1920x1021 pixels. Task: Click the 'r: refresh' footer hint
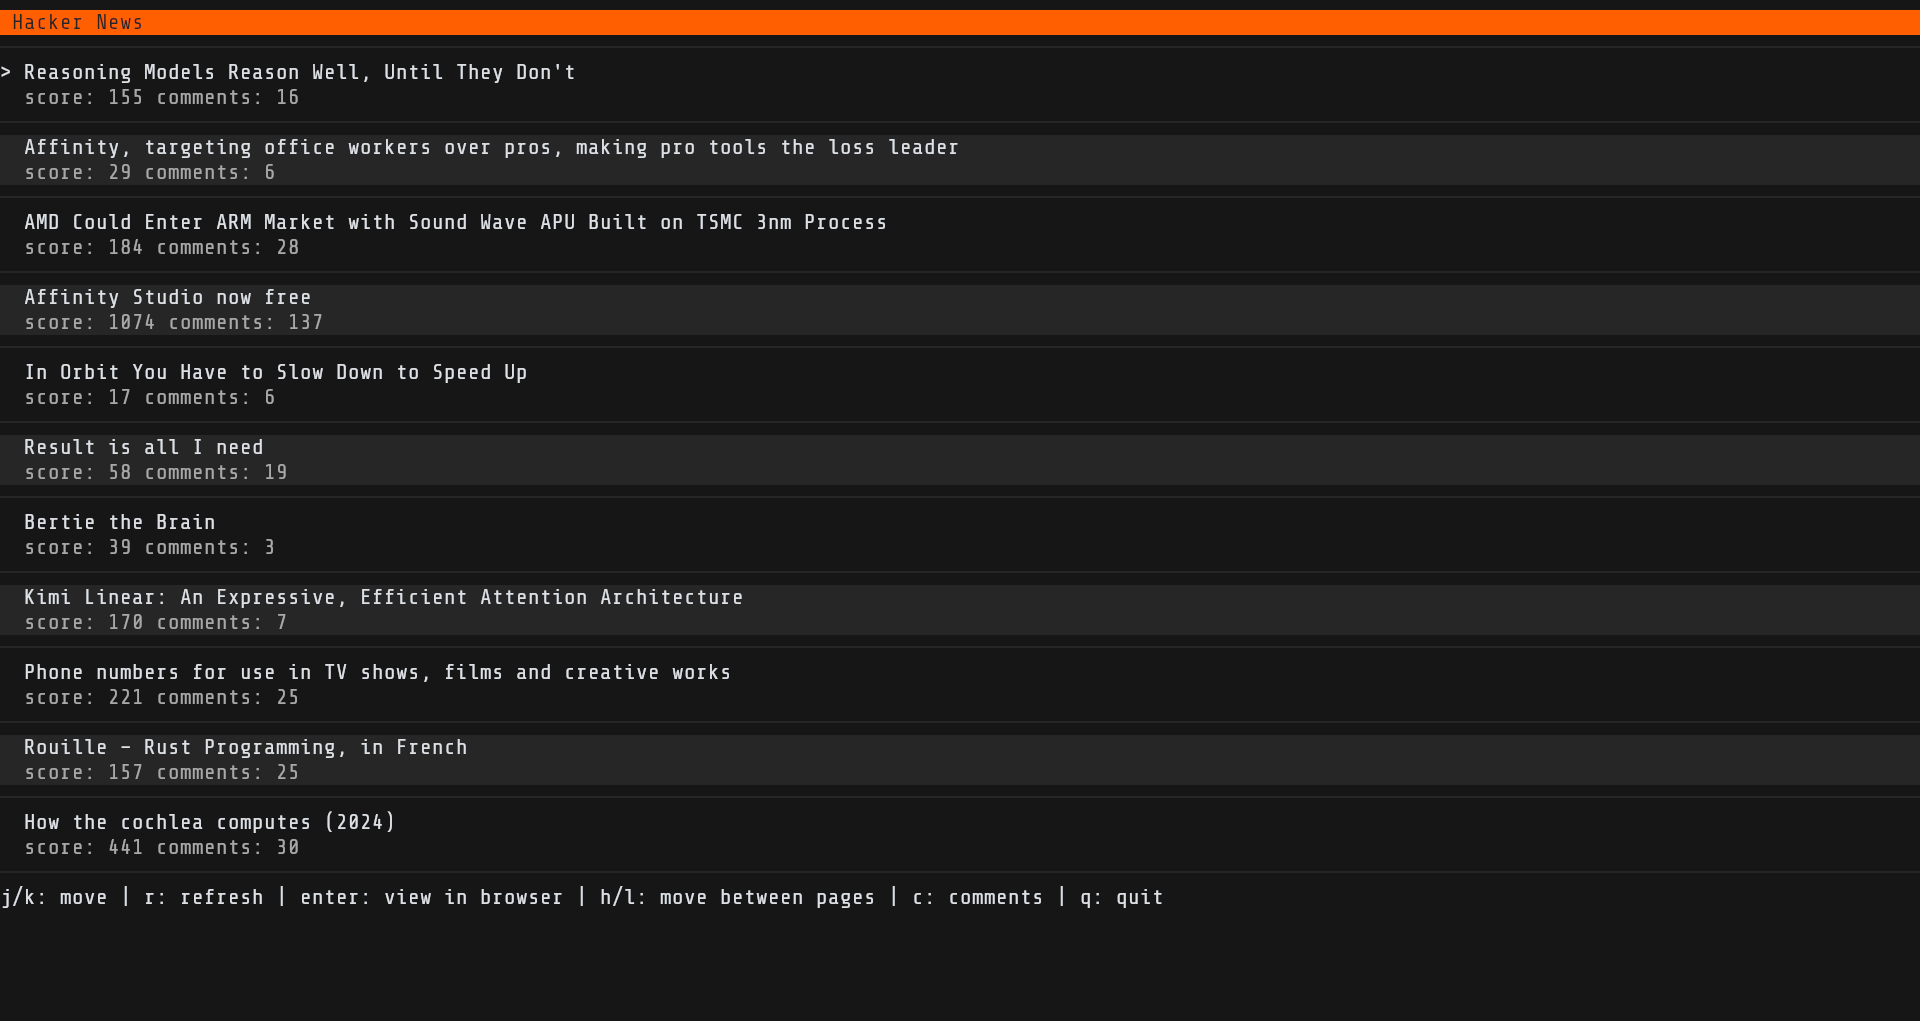coord(204,897)
